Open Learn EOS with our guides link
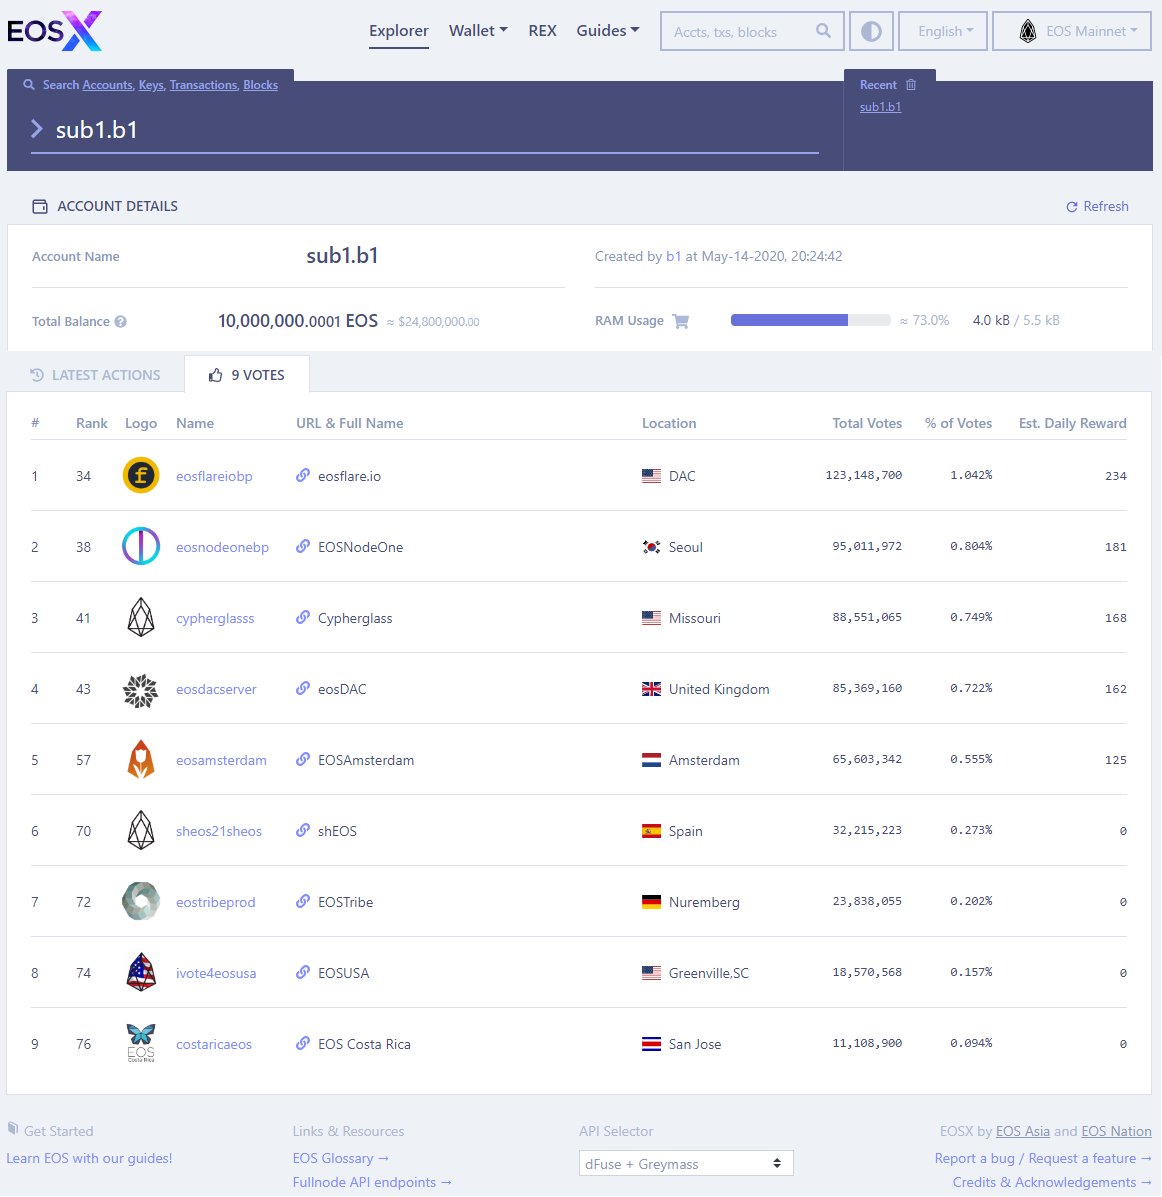1162x1197 pixels. (x=89, y=1158)
